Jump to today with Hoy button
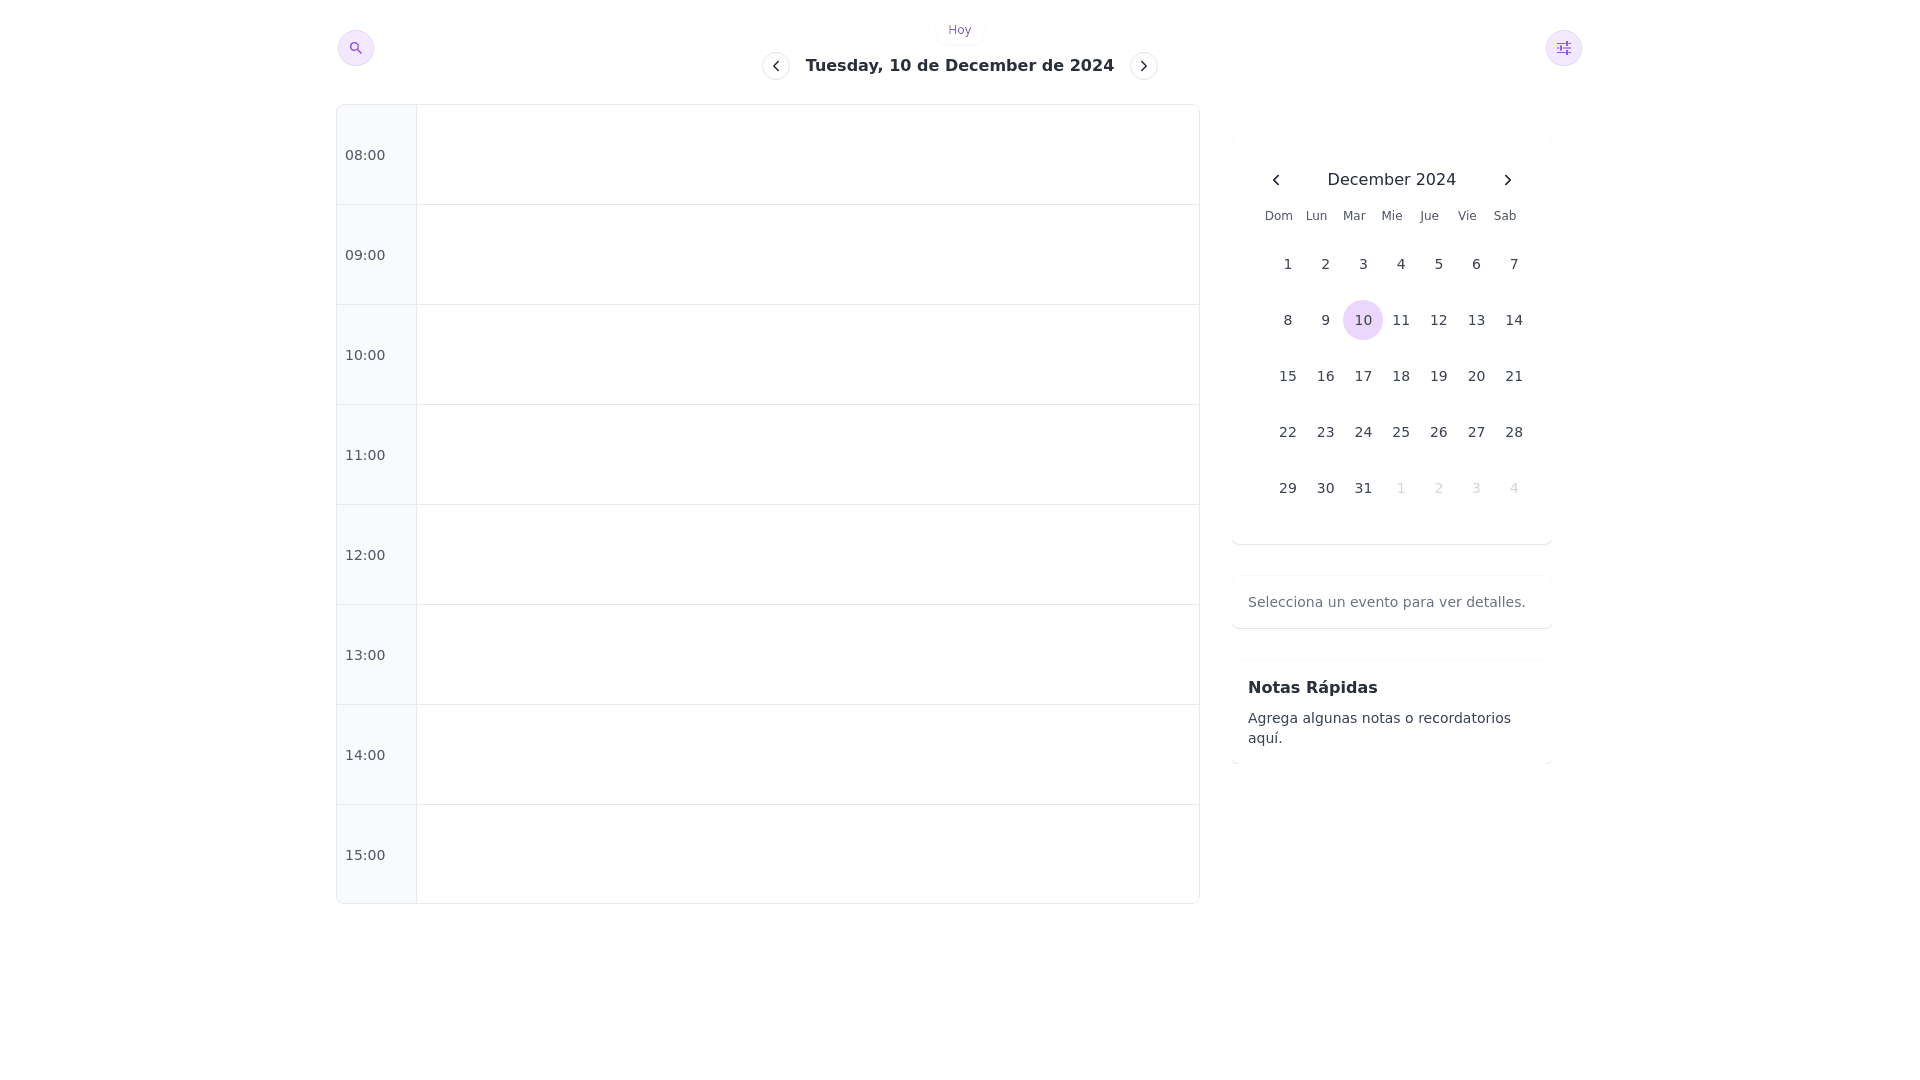This screenshot has width=1920, height=1080. (x=959, y=30)
